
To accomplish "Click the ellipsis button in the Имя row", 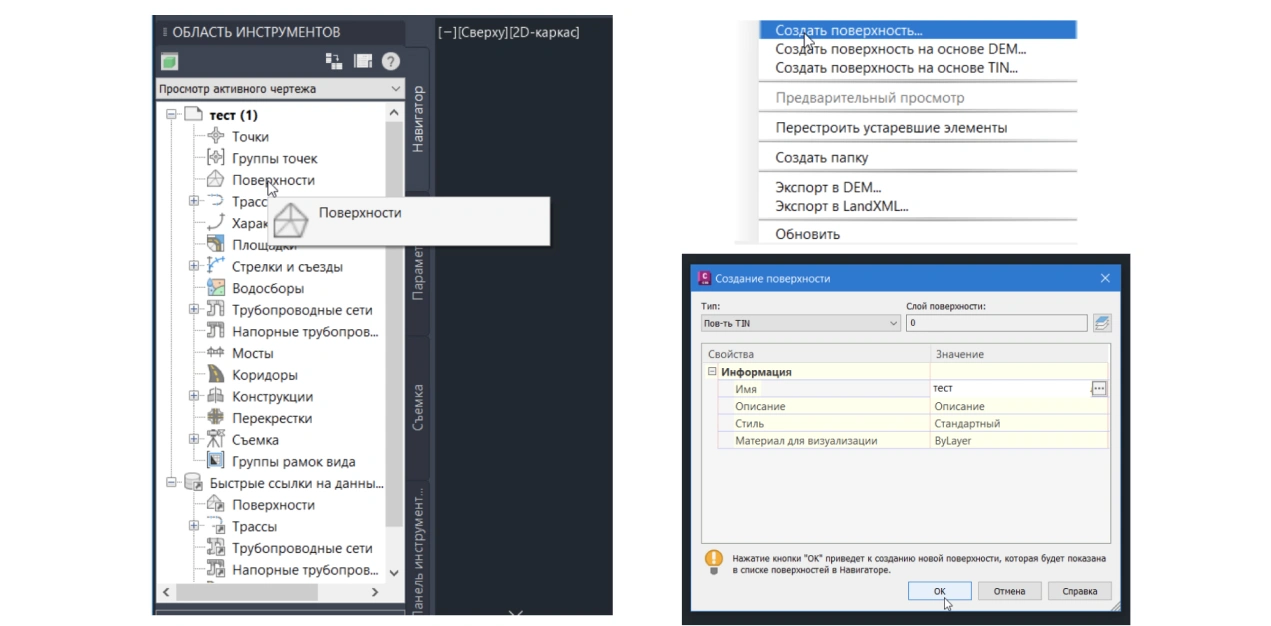I will pos(1099,388).
